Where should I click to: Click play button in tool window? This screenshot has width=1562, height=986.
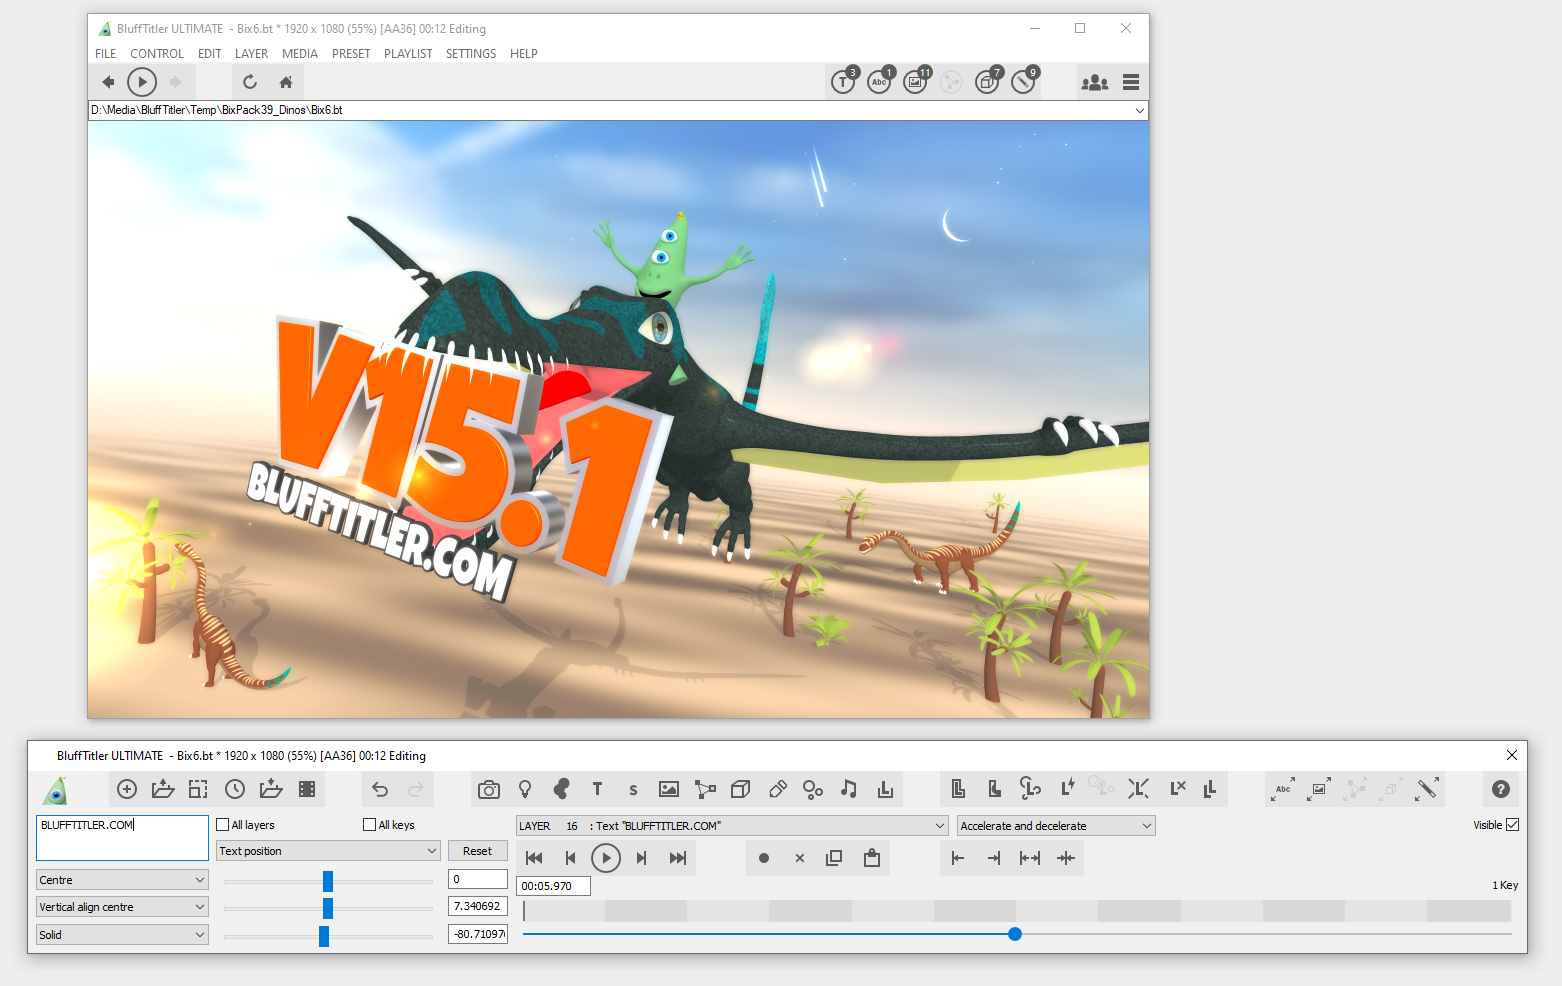606,858
